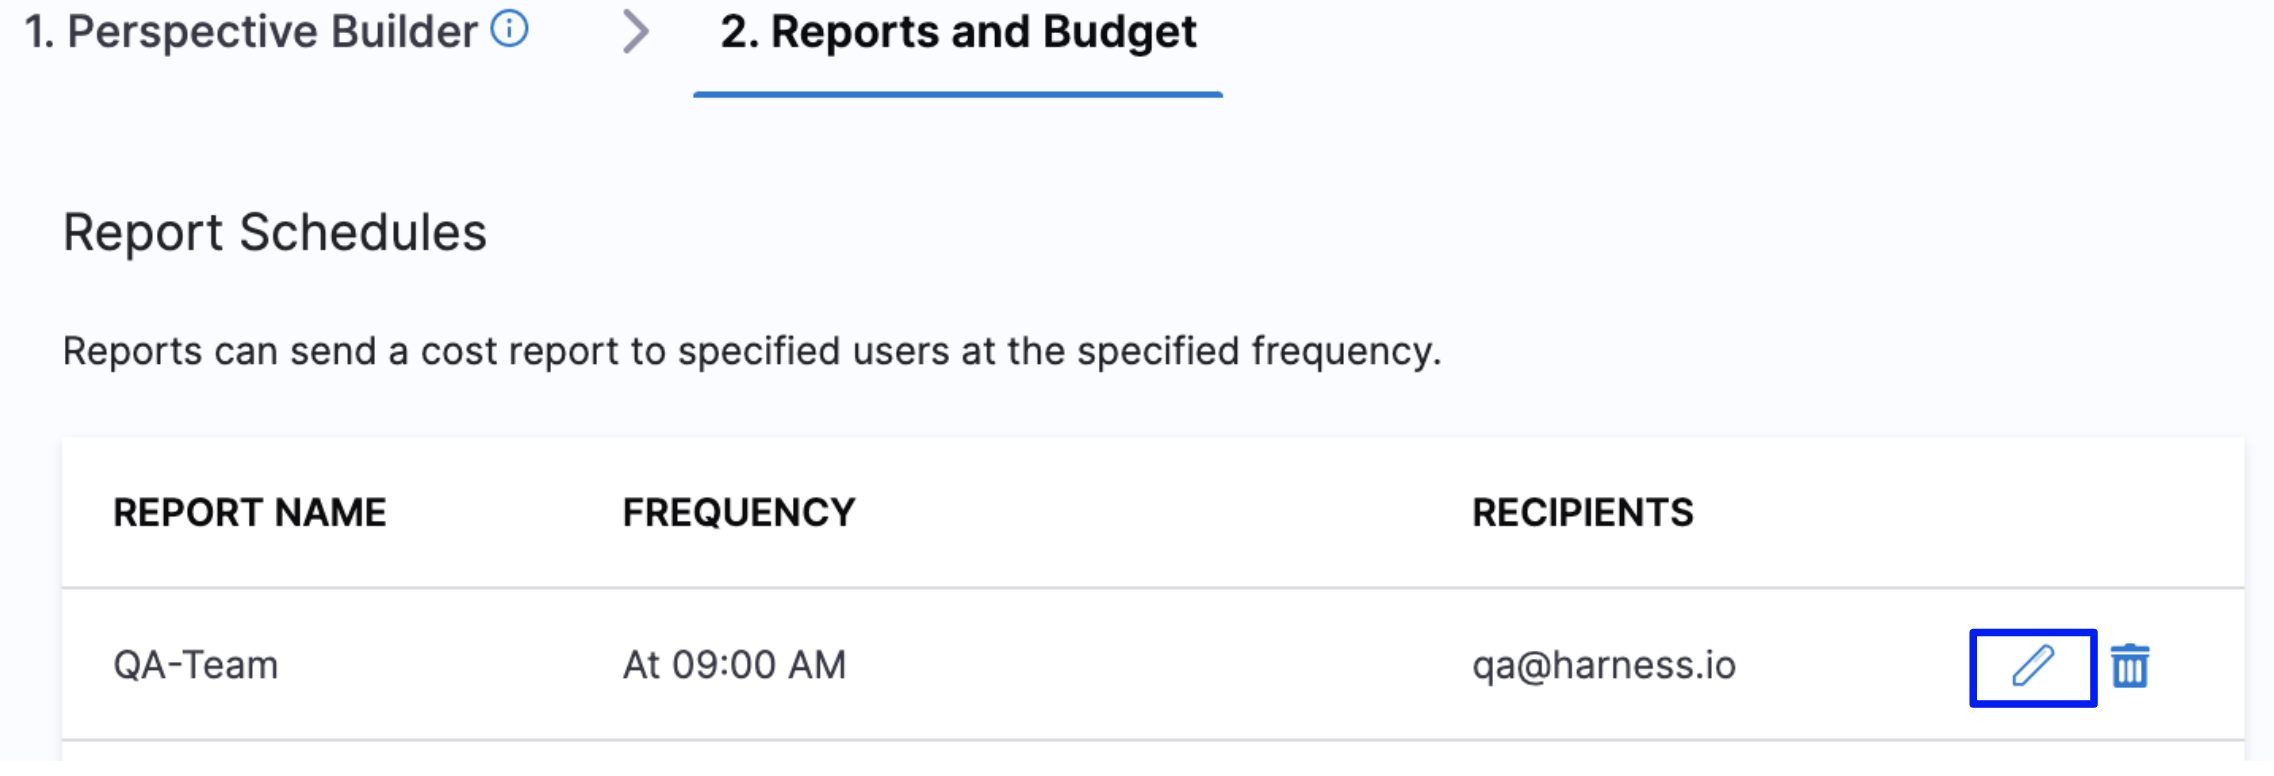2274x776 pixels.
Task: Open the Perspective Builder info icon
Action: point(509,29)
